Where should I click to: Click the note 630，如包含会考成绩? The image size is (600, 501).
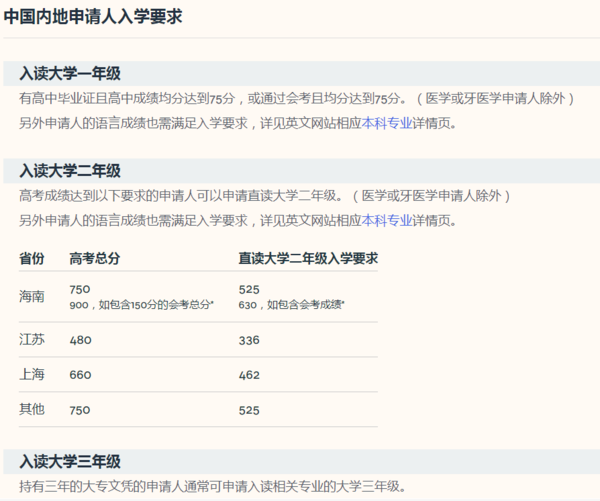[x=291, y=305]
